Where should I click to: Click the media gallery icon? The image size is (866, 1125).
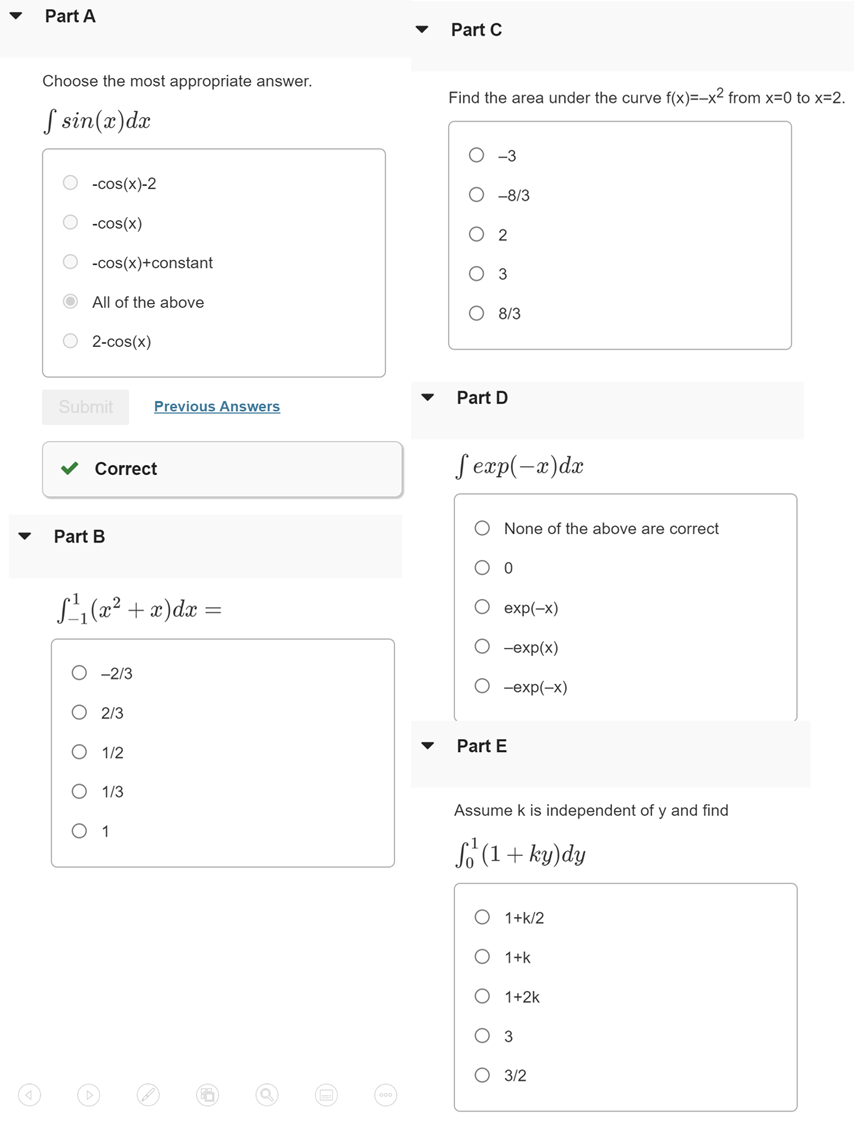[207, 1095]
